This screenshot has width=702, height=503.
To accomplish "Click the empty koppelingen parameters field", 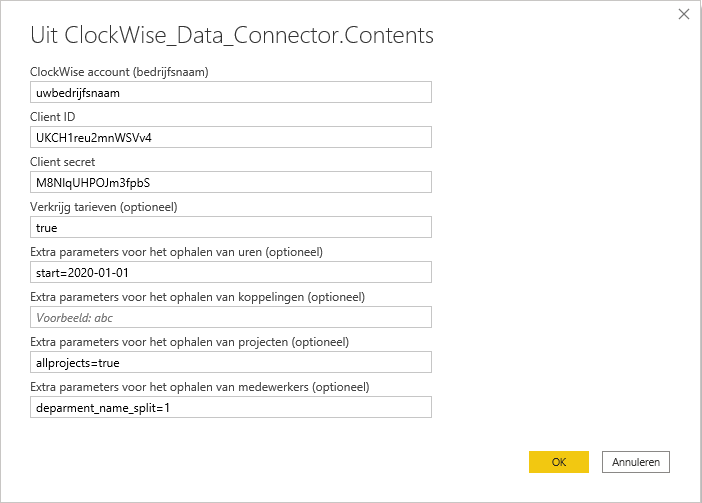I will point(231,317).
